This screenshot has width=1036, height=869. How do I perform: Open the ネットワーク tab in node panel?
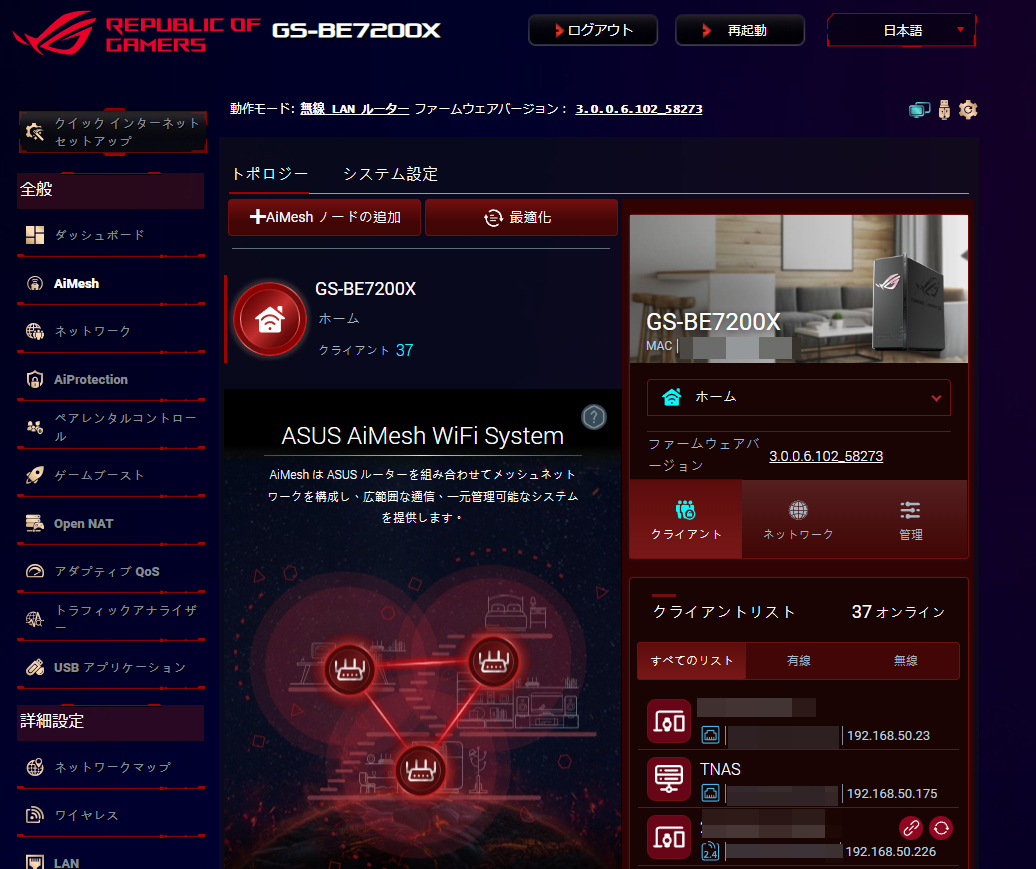coord(798,519)
